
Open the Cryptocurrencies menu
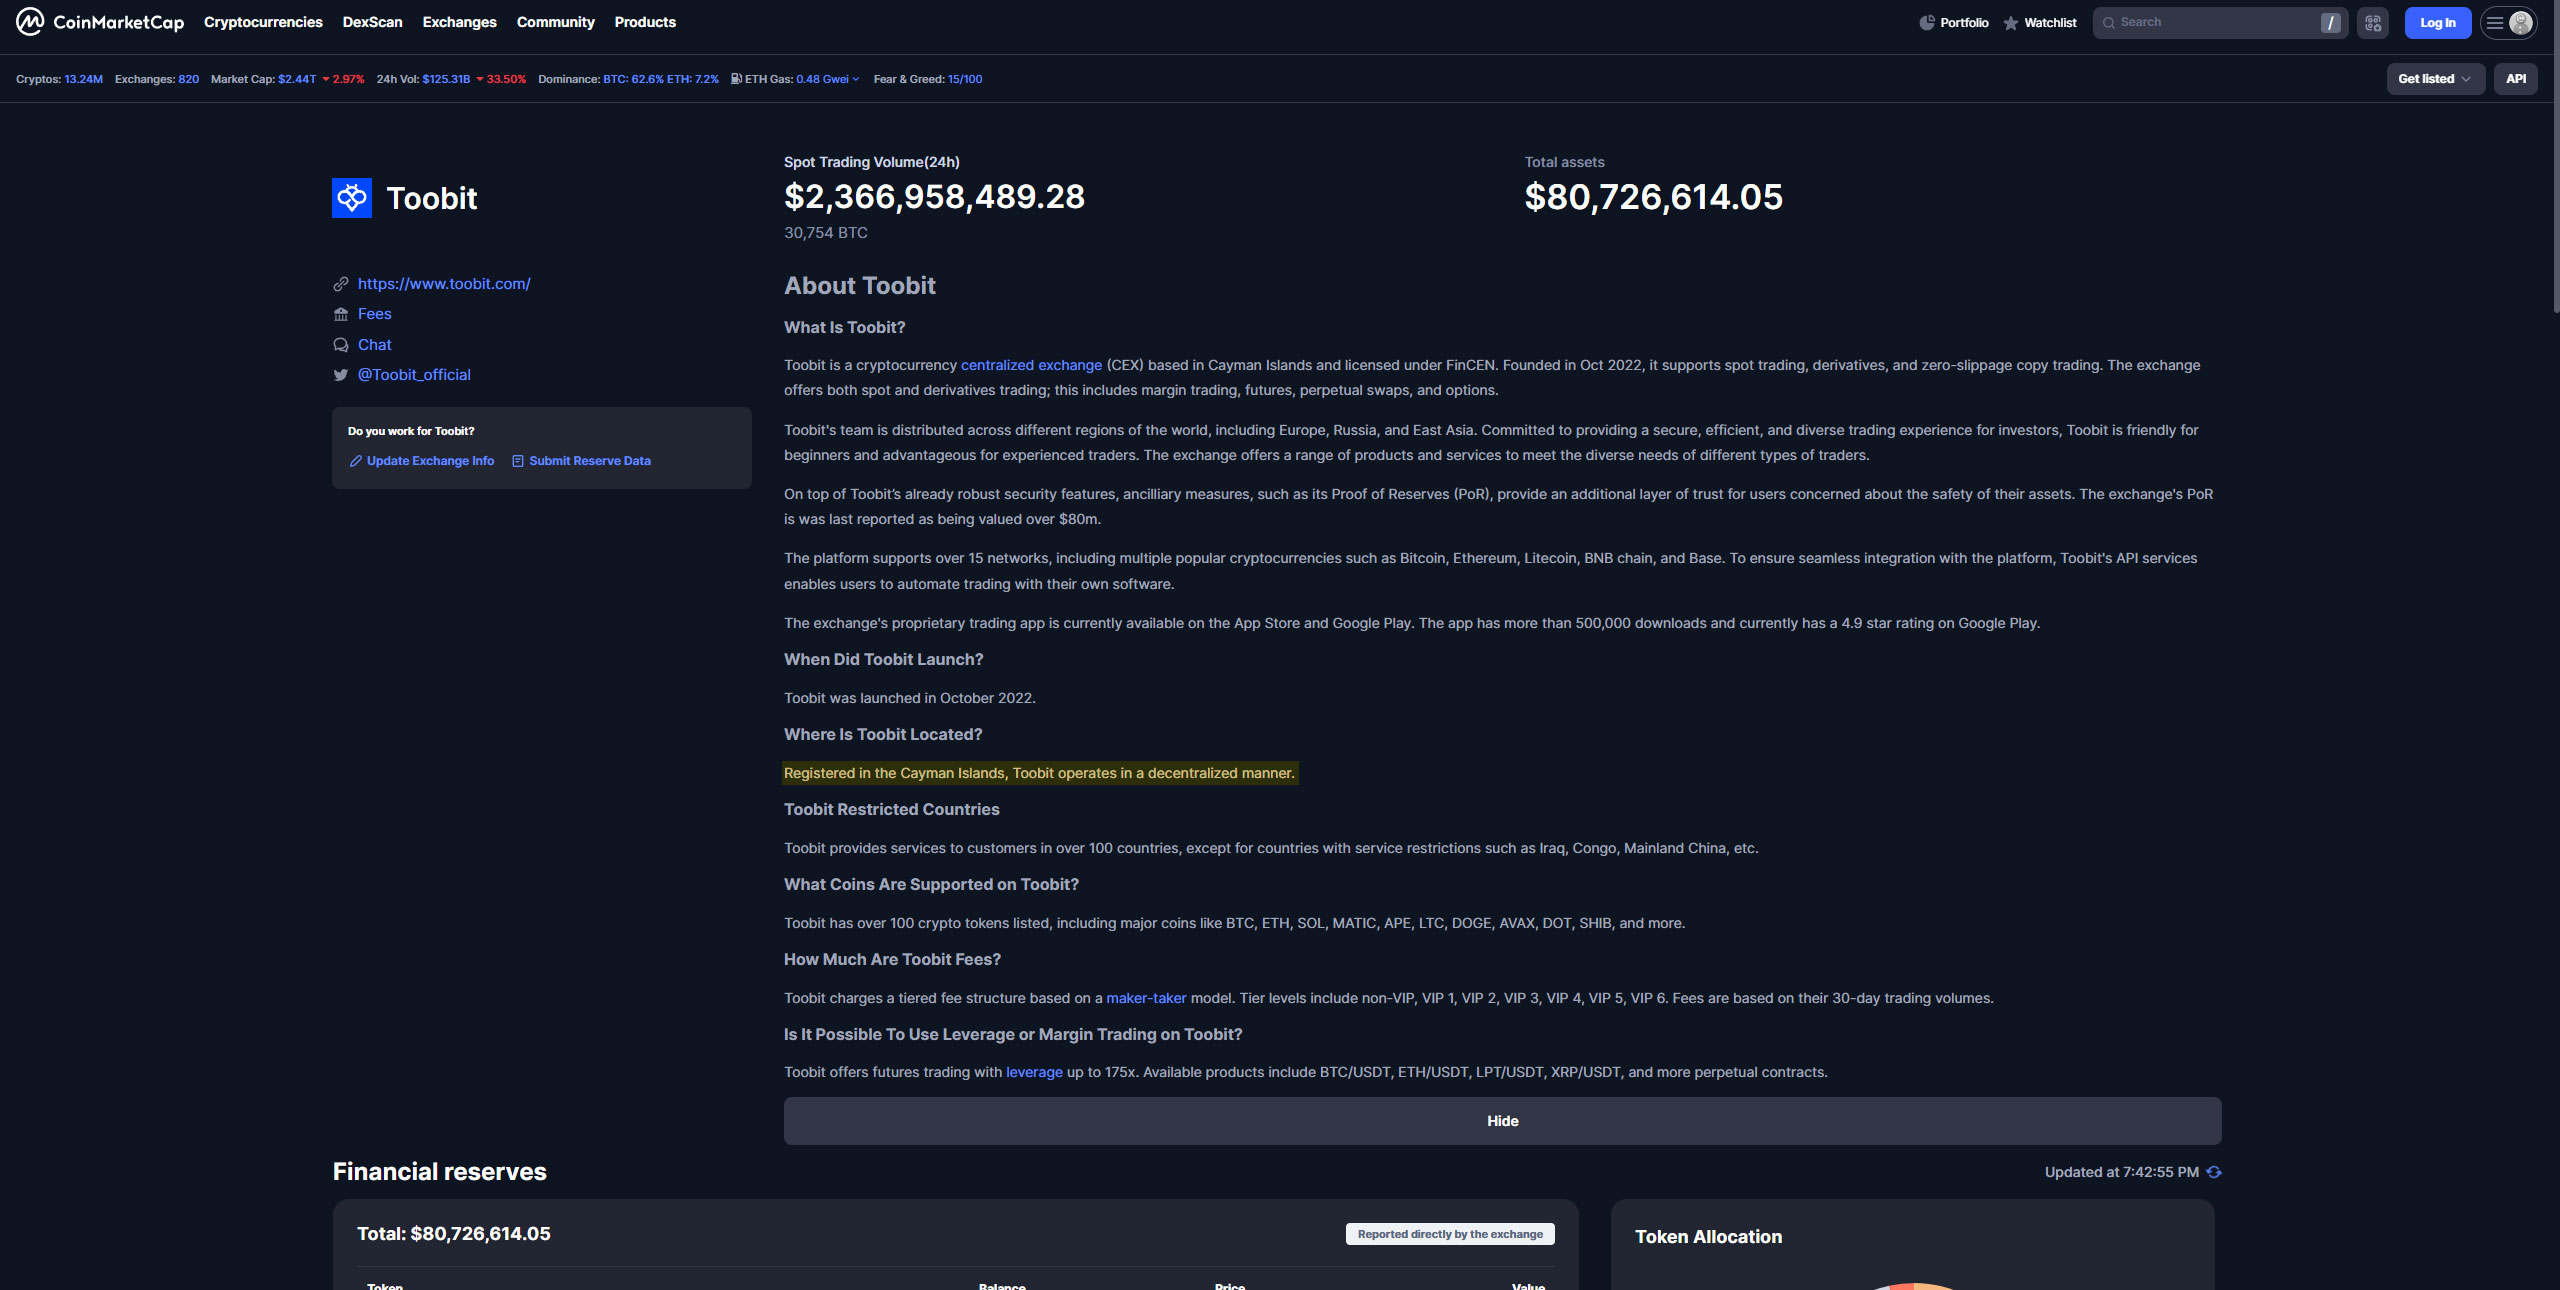pyautogui.click(x=263, y=22)
